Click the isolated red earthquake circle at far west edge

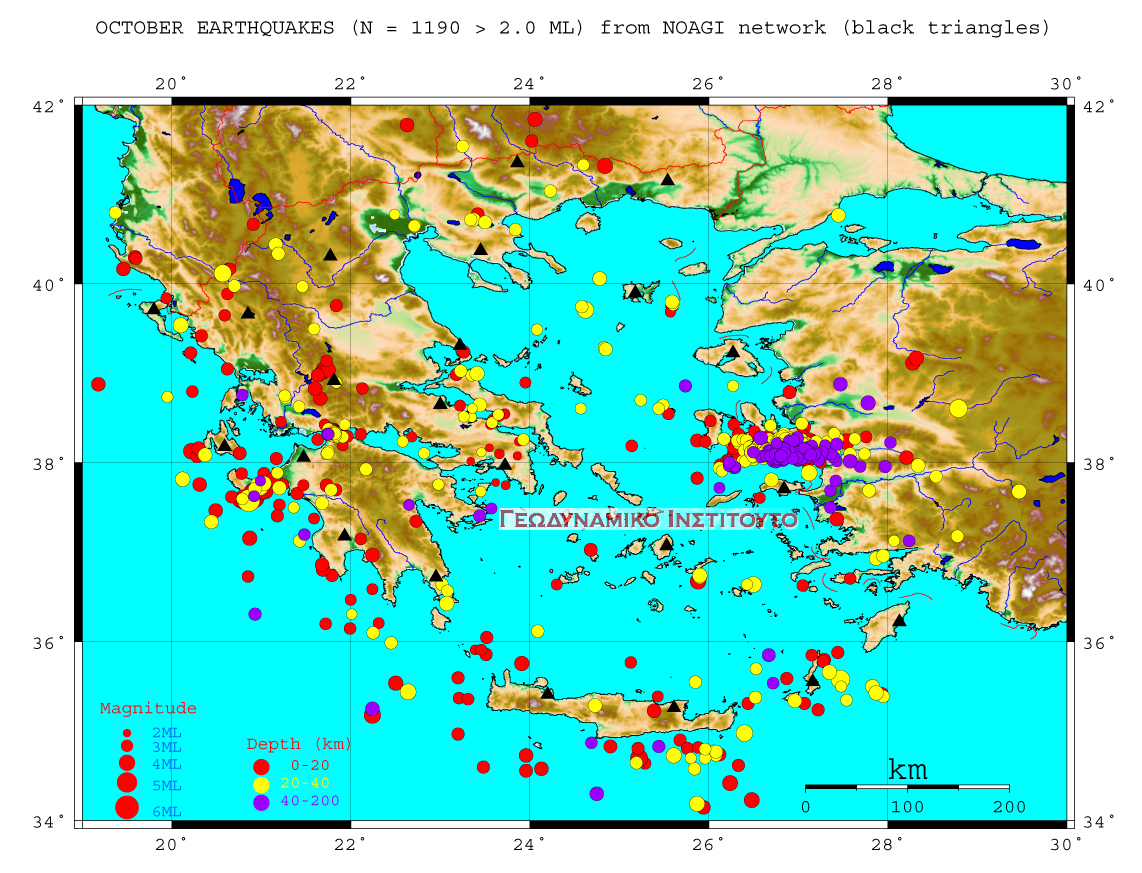coord(98,384)
